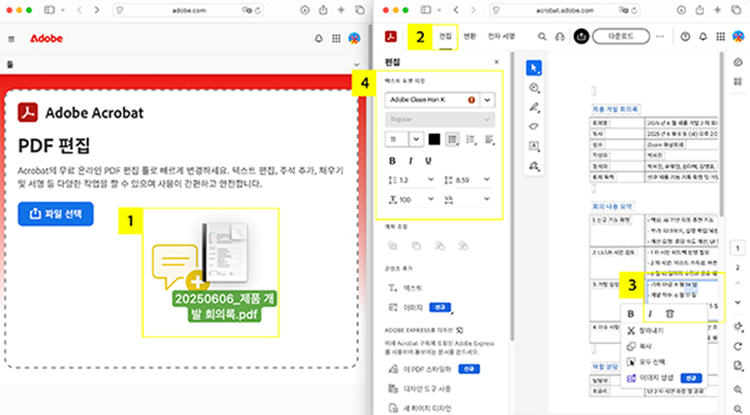Image resolution: width=750 pixels, height=415 pixels.
Task: Click Italic I in floating text toolbar
Action: pyautogui.click(x=650, y=314)
